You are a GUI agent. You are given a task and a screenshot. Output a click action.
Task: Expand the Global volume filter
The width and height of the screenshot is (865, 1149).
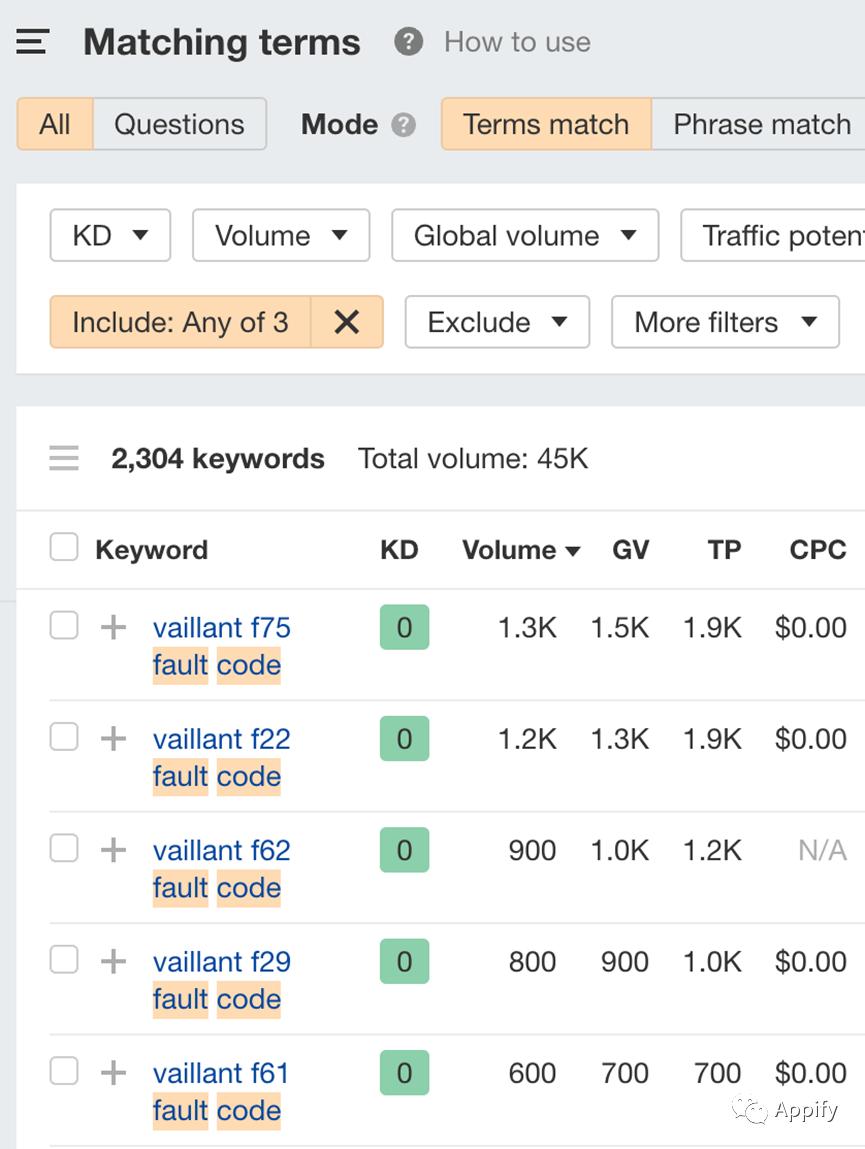pos(524,236)
